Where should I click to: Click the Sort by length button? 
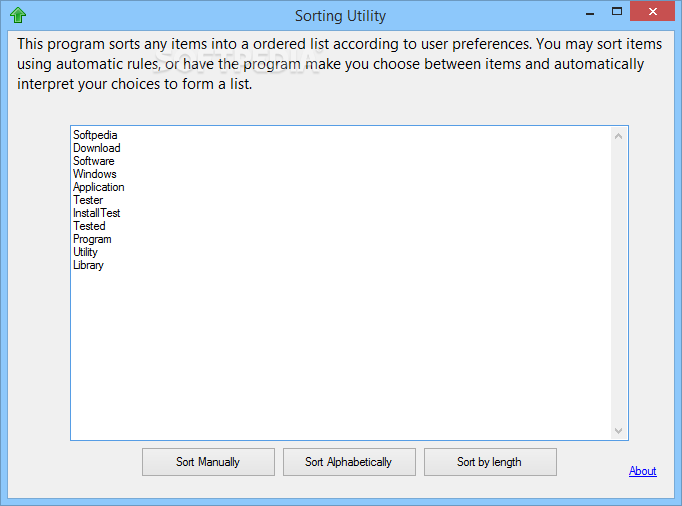pos(490,462)
